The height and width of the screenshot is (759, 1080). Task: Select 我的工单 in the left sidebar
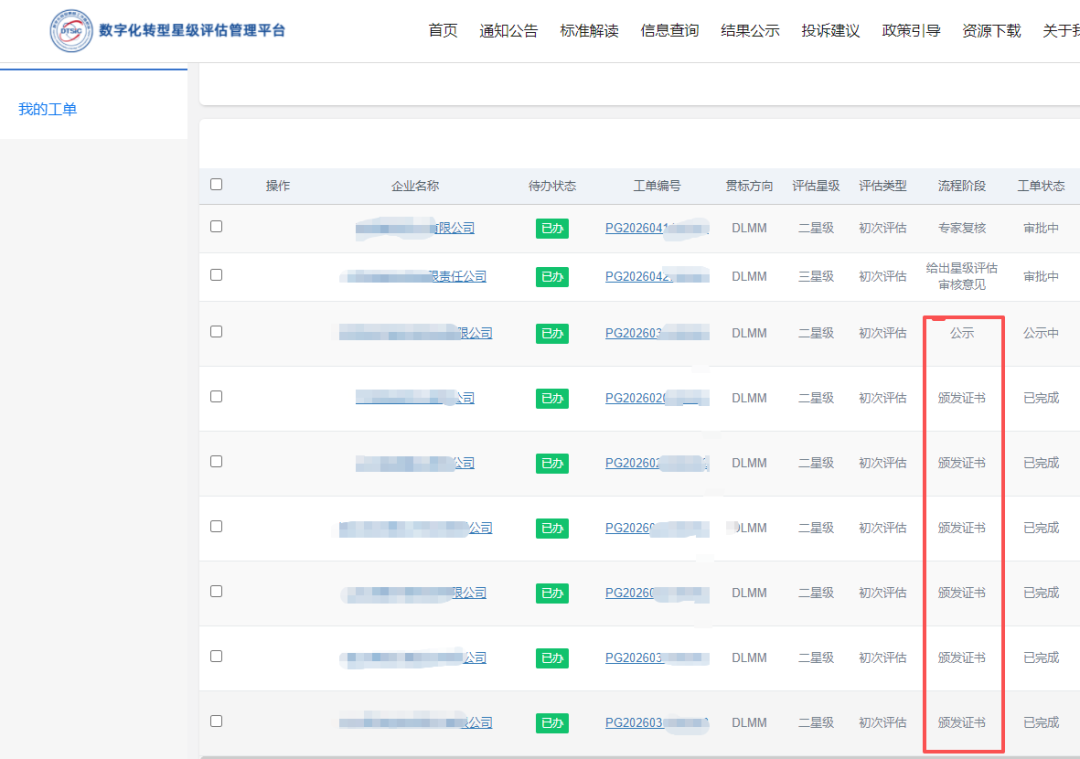[48, 109]
